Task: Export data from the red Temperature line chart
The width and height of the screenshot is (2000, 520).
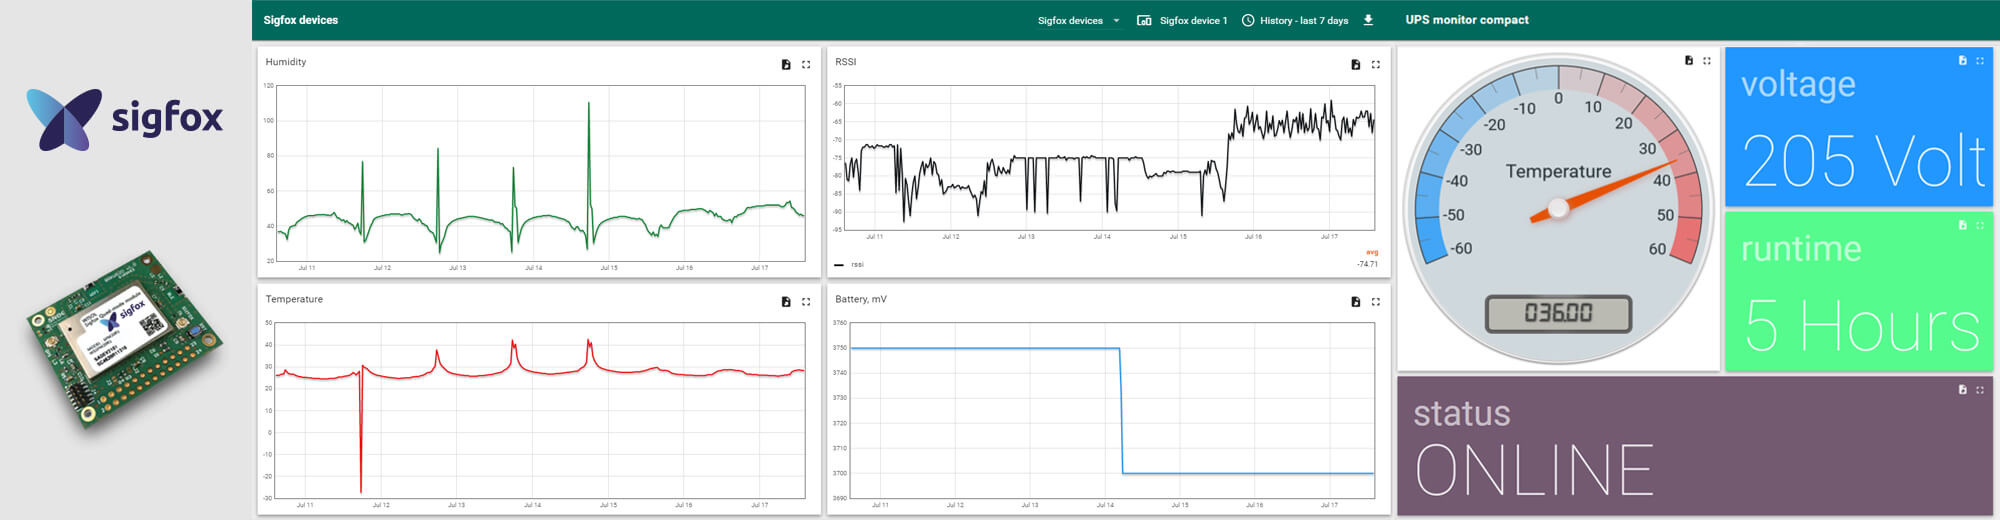Action: (x=786, y=302)
